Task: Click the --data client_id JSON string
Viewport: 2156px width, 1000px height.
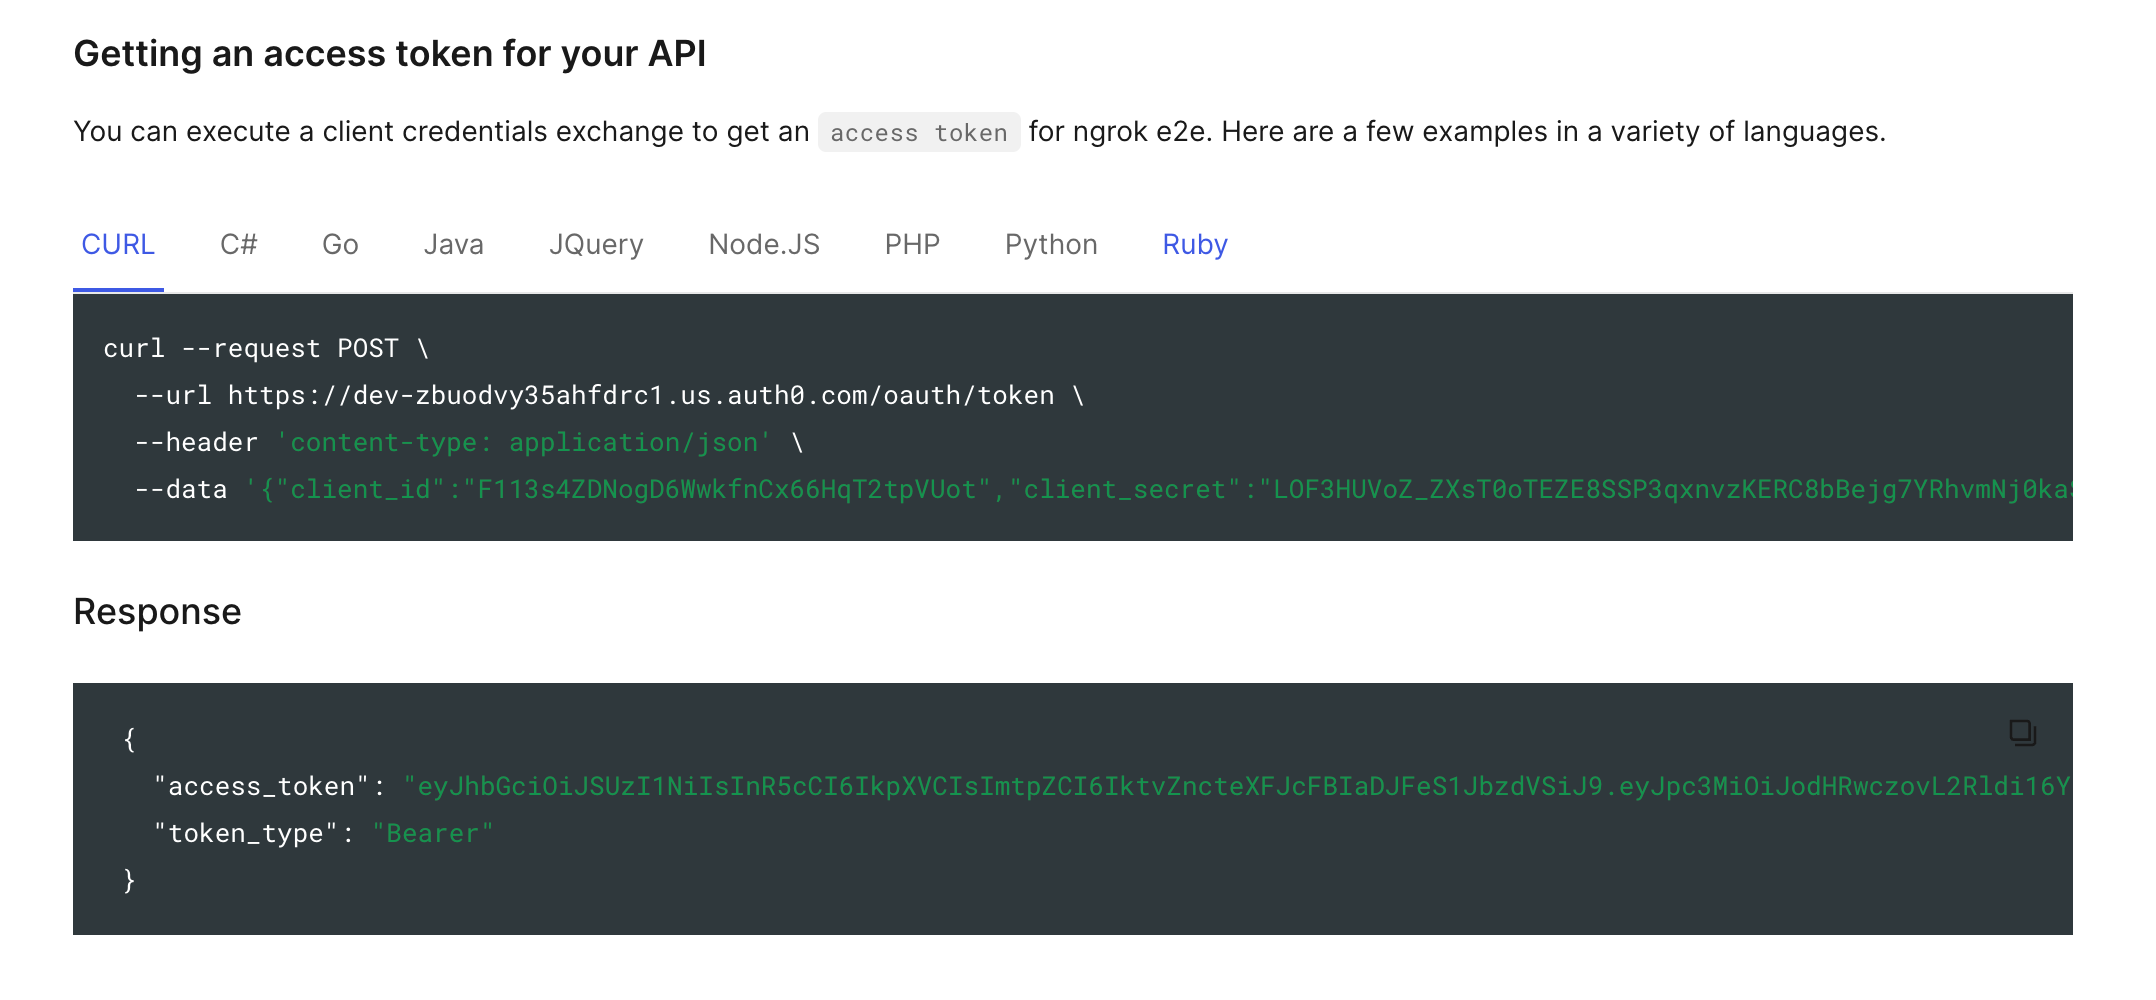Action: pyautogui.click(x=1158, y=489)
